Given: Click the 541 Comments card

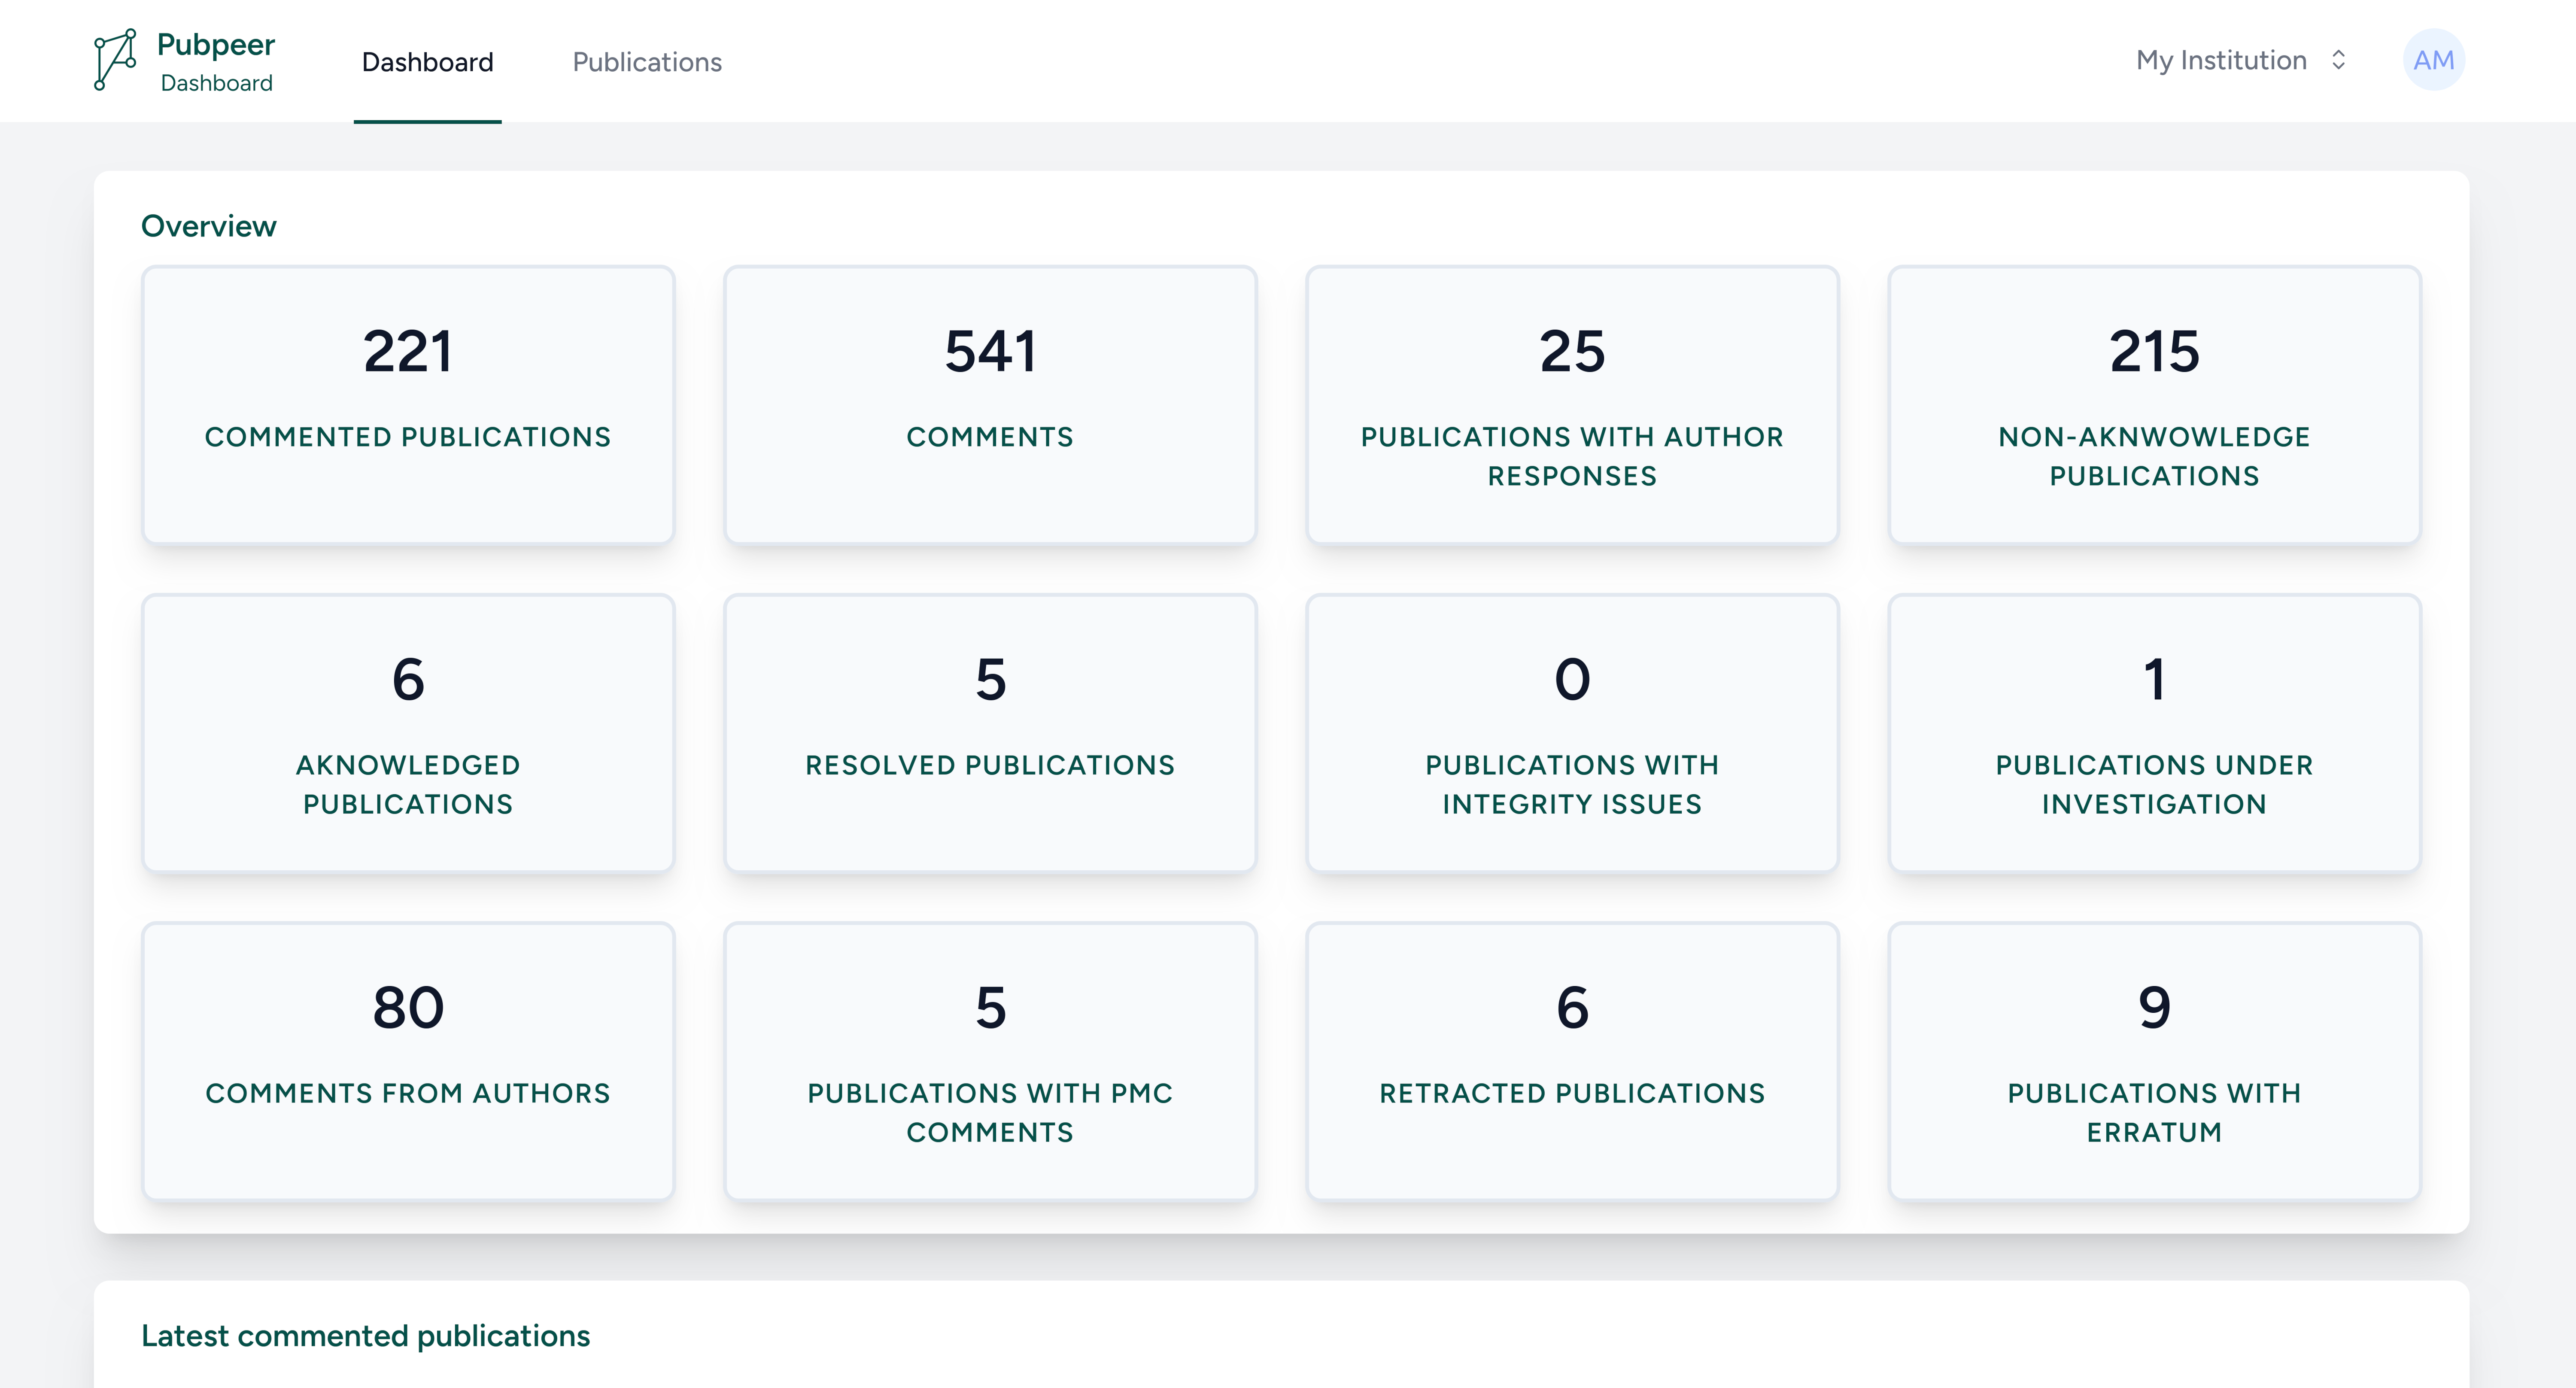Looking at the screenshot, I should (x=990, y=404).
